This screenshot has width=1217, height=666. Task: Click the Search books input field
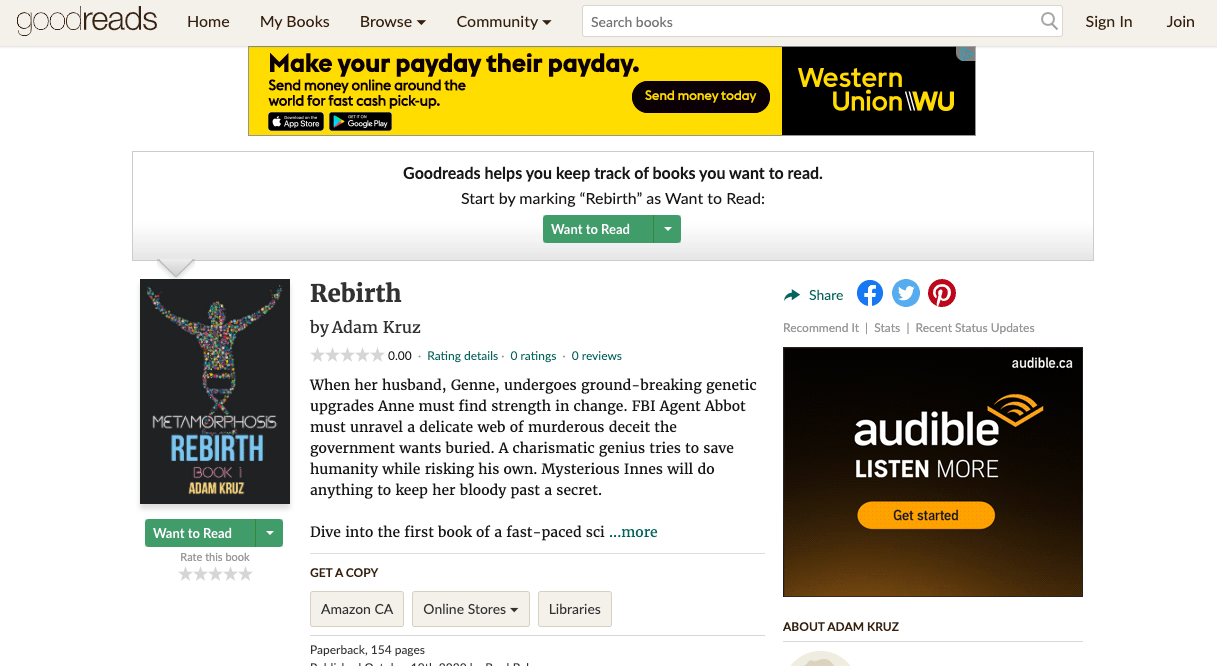point(810,21)
